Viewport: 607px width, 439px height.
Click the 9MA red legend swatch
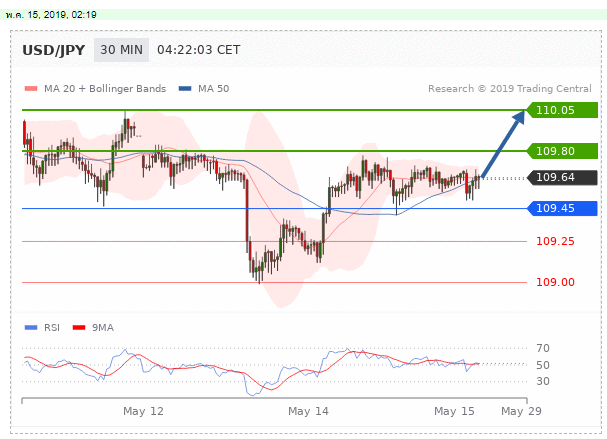(79, 328)
